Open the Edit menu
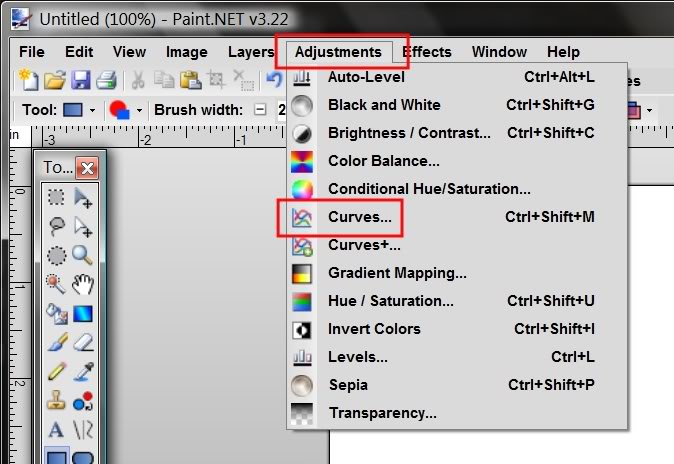674x464 pixels. [x=79, y=52]
